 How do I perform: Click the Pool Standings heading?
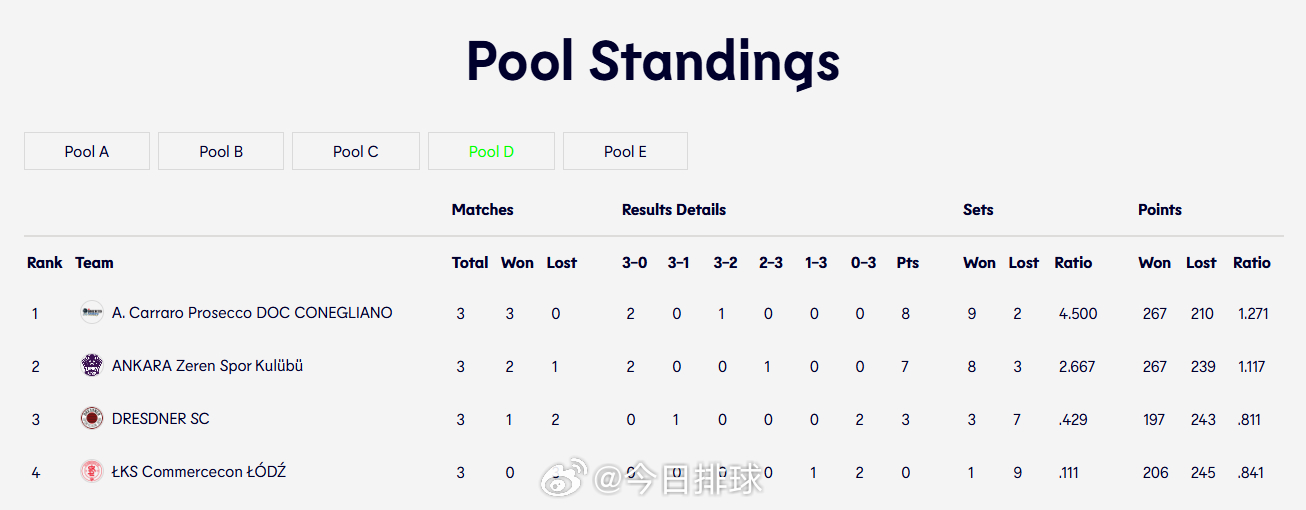coord(653,61)
